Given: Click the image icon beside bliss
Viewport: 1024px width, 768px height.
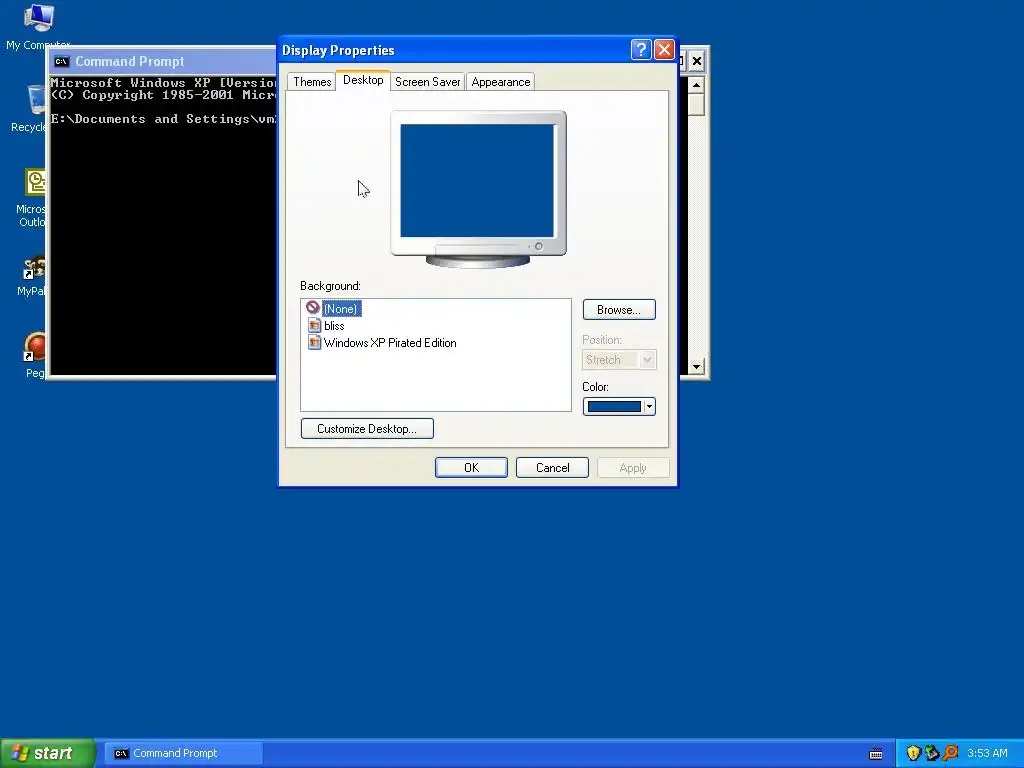Looking at the screenshot, I should coord(314,325).
